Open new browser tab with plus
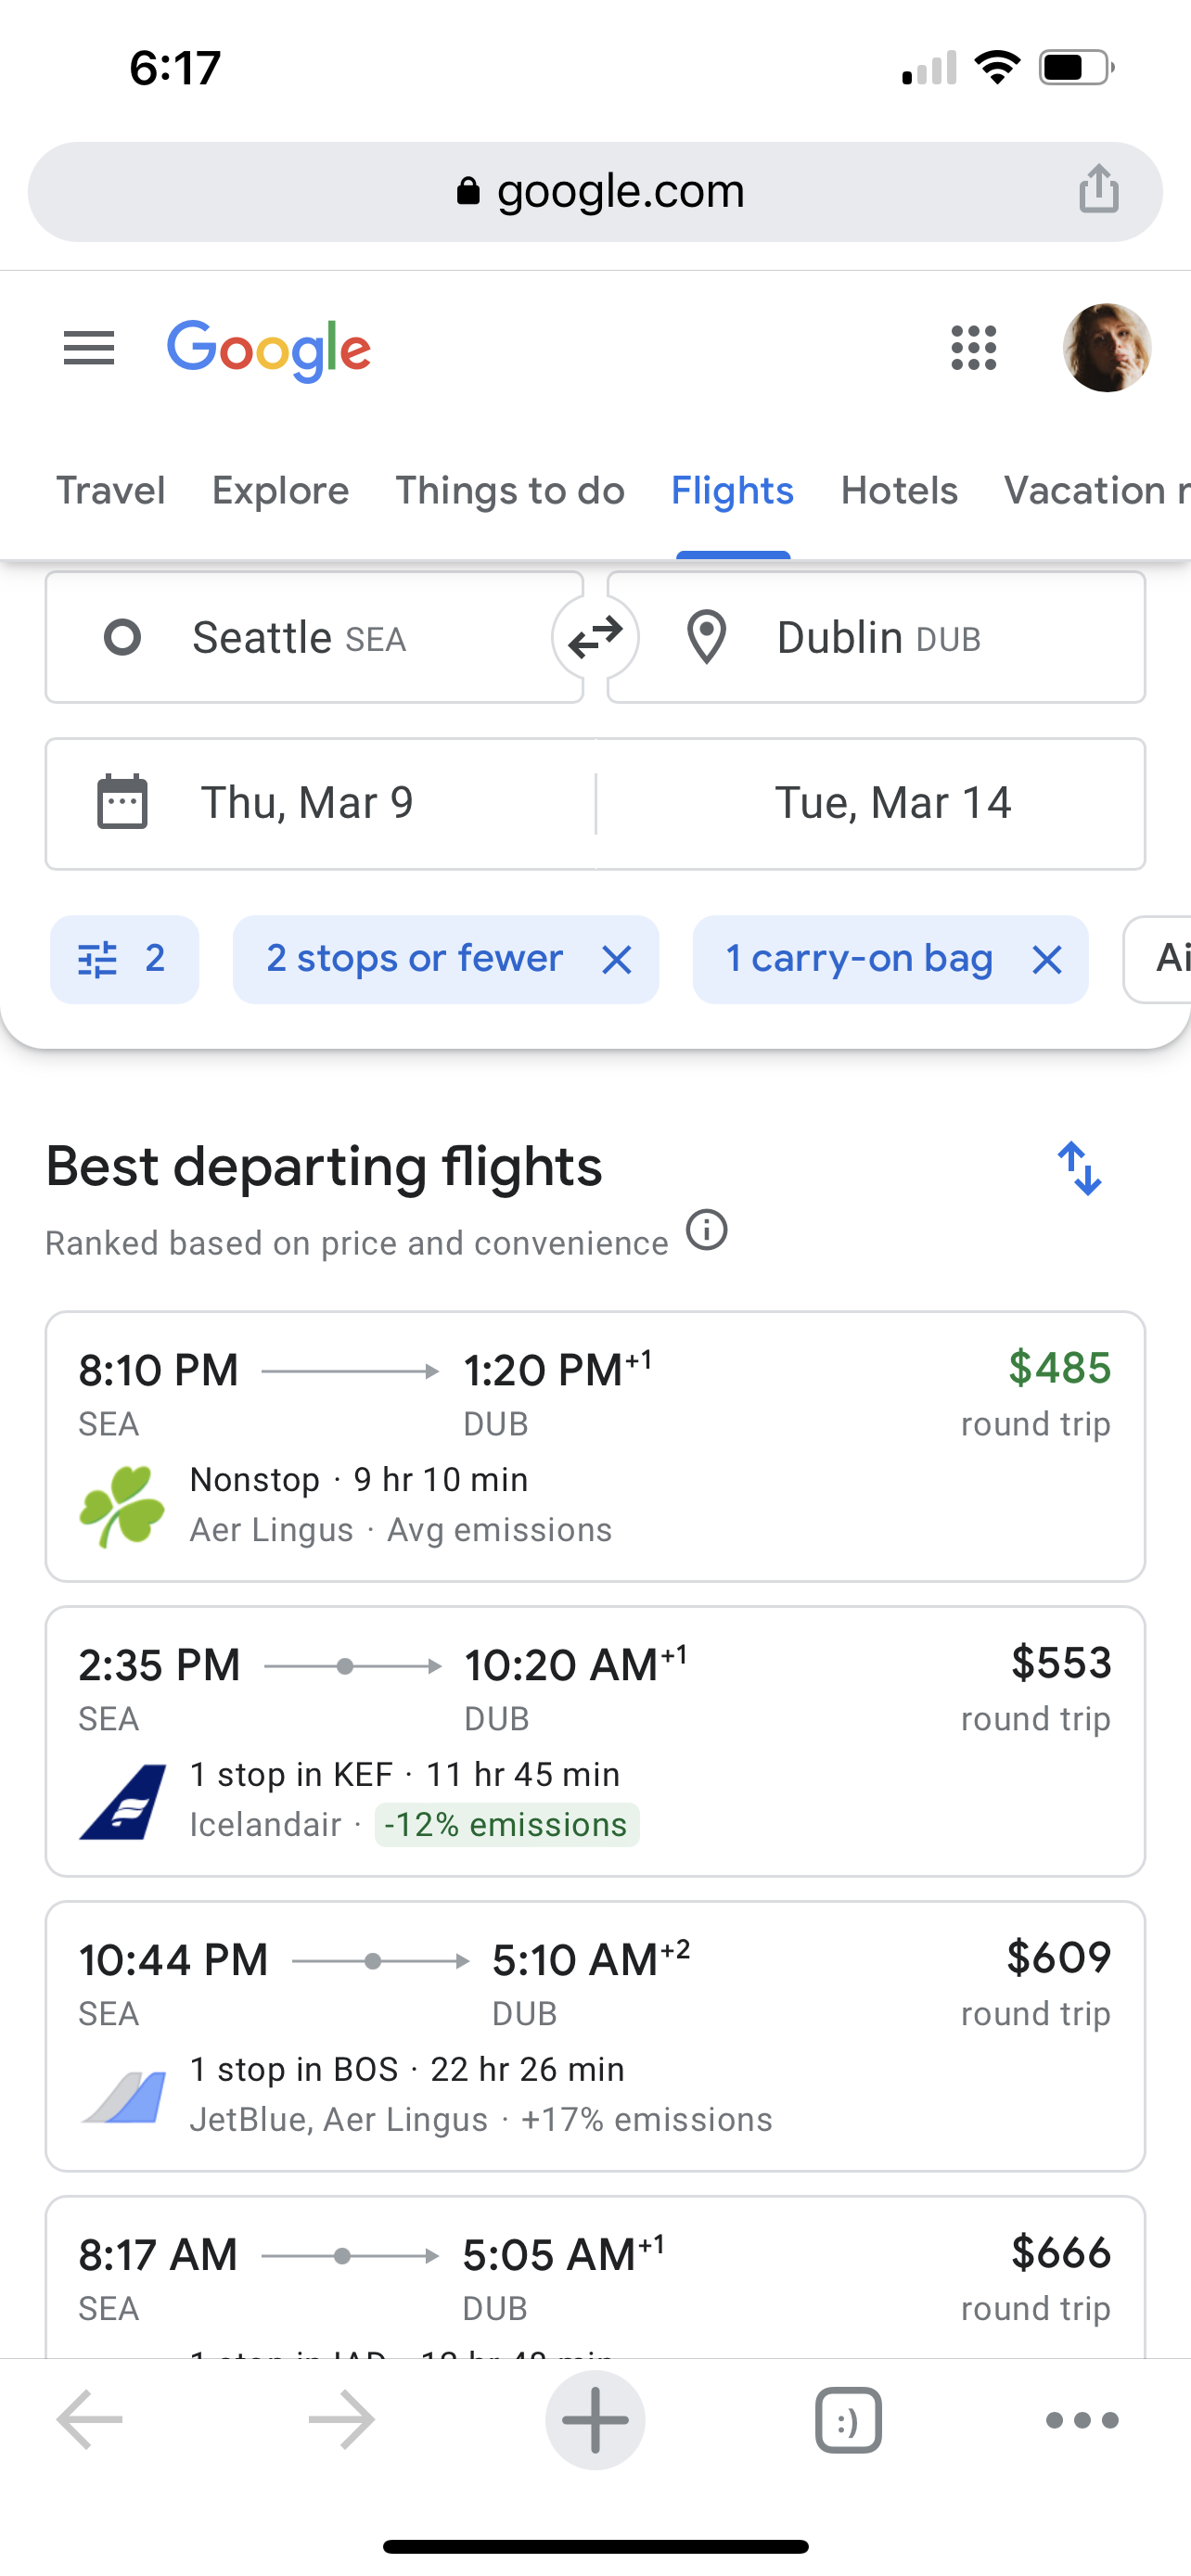This screenshot has height=2576, width=1191. (595, 2420)
